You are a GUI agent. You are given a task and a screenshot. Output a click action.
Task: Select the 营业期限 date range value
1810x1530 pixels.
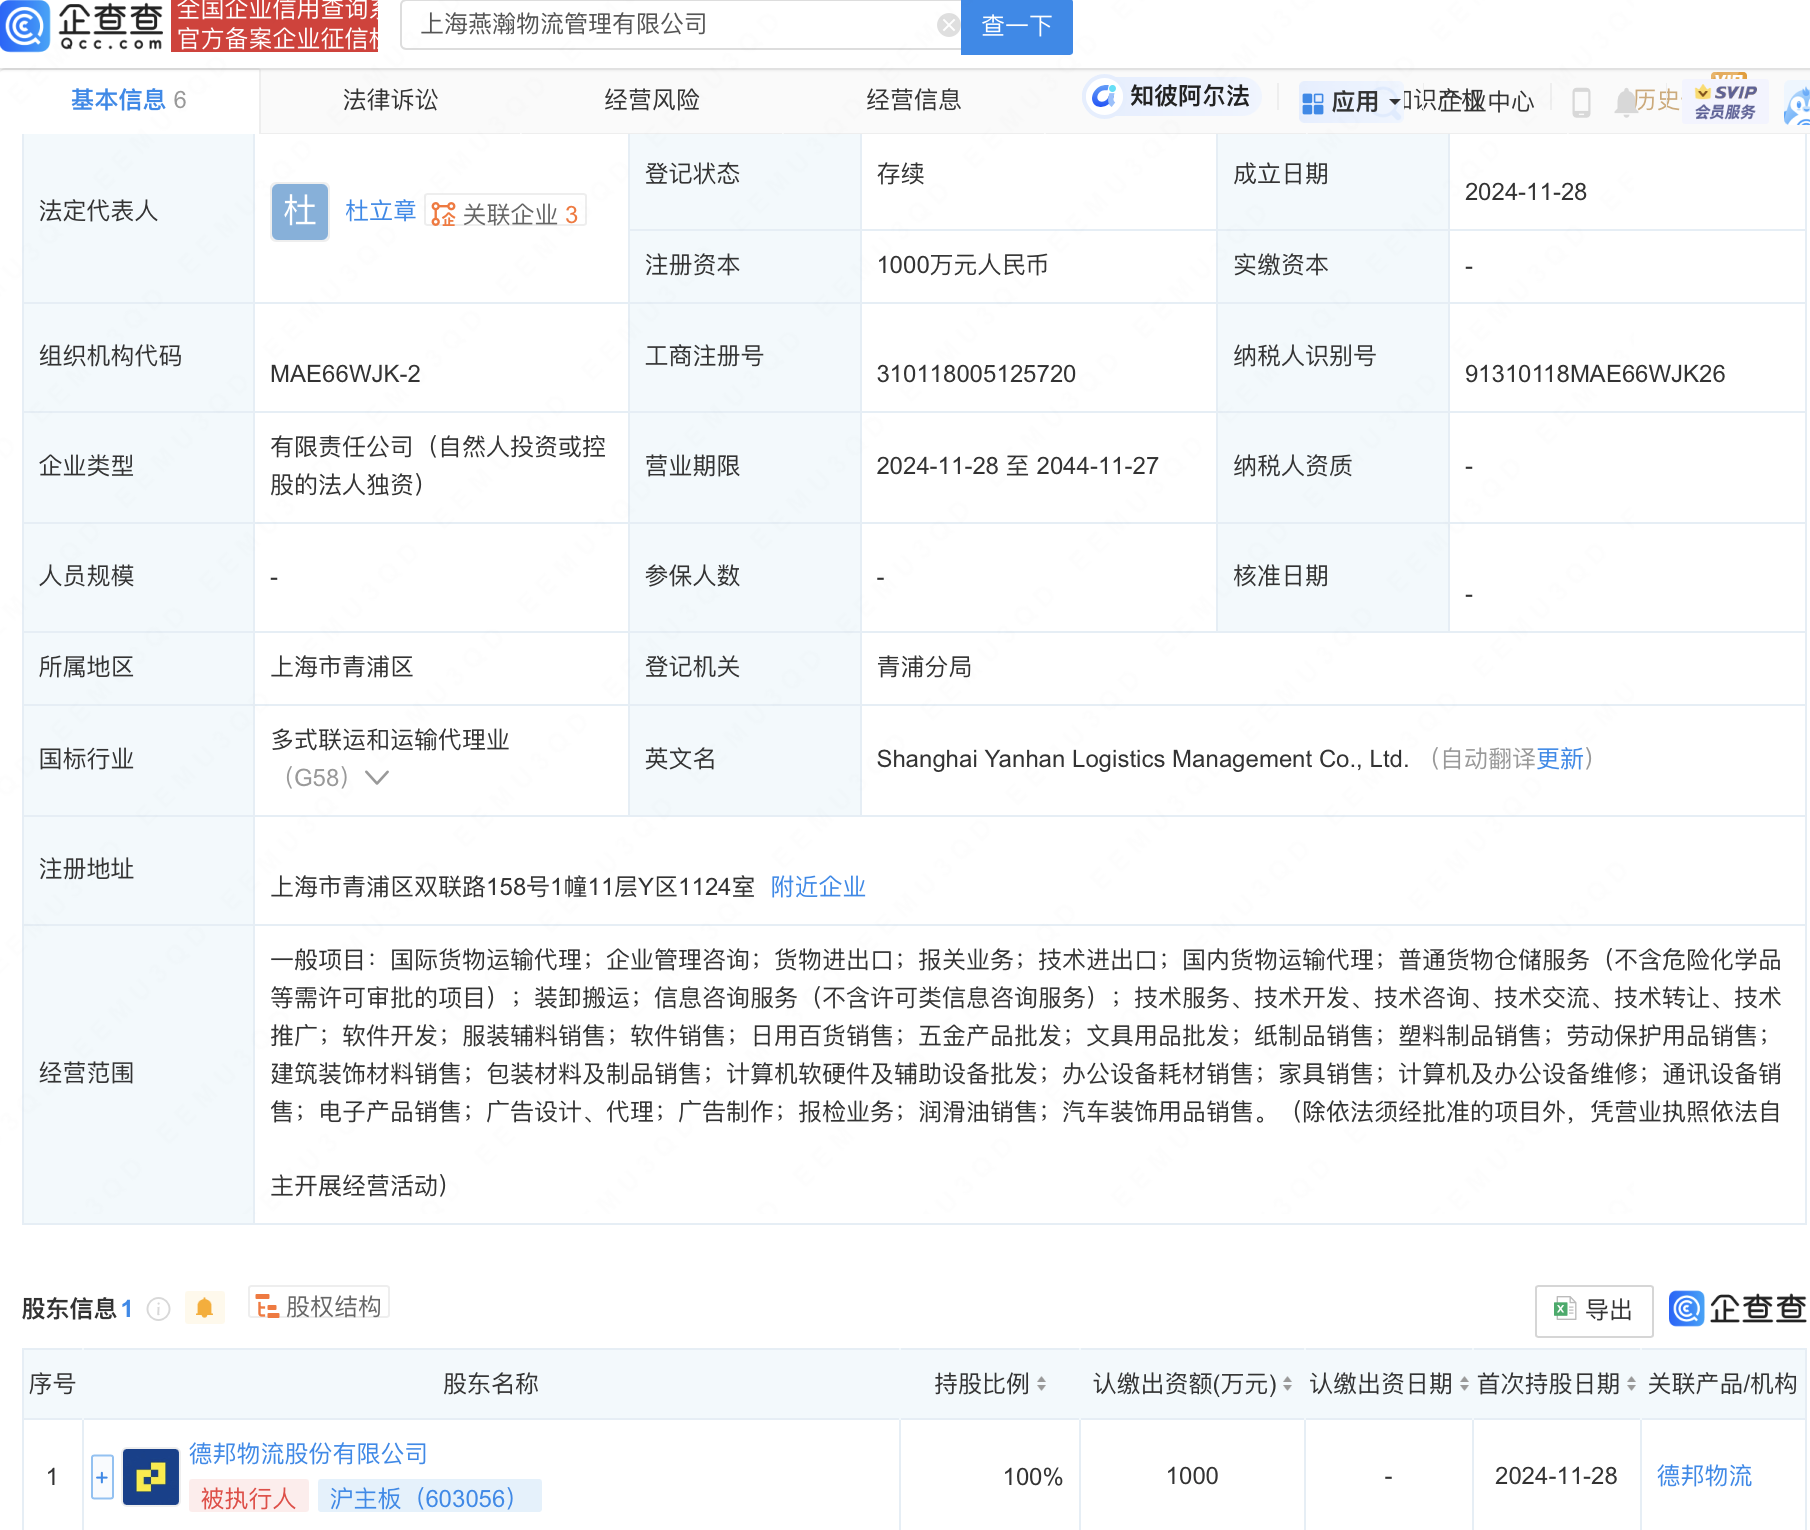(1017, 466)
